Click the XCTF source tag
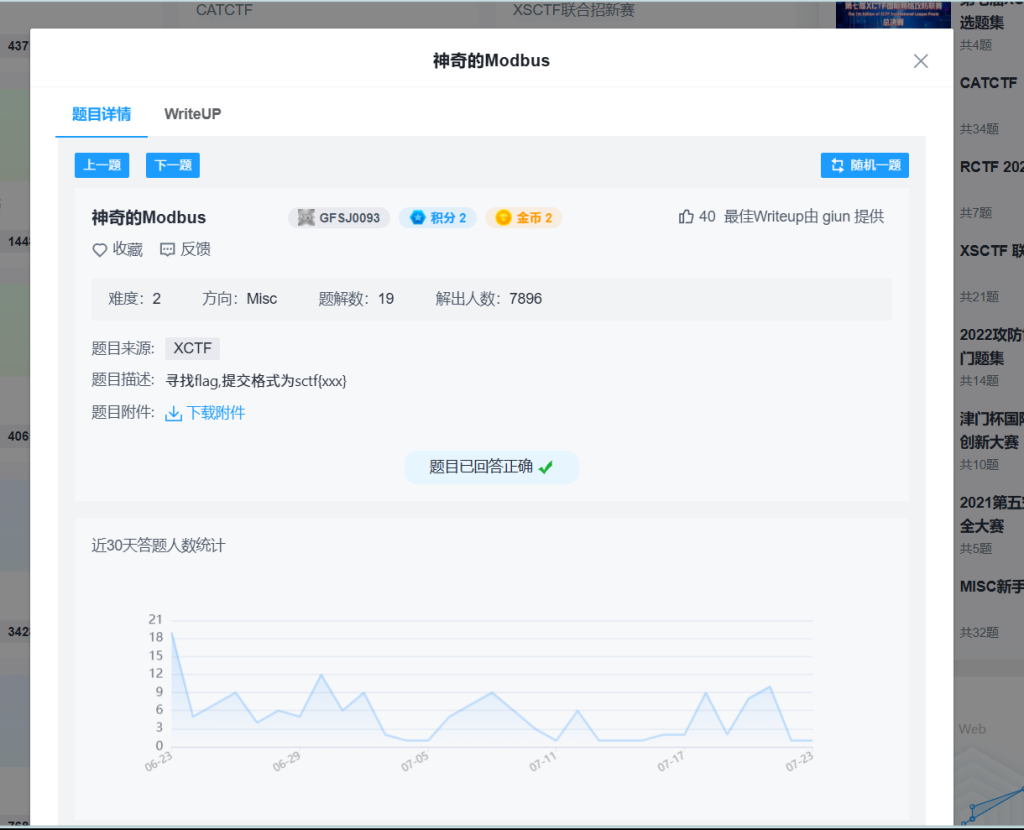This screenshot has height=830, width=1024. [192, 349]
